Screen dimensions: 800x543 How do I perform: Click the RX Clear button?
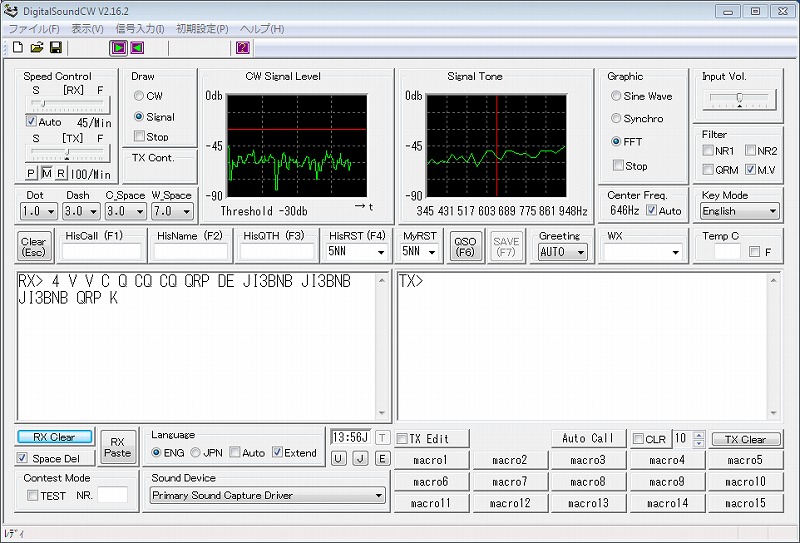coord(54,437)
